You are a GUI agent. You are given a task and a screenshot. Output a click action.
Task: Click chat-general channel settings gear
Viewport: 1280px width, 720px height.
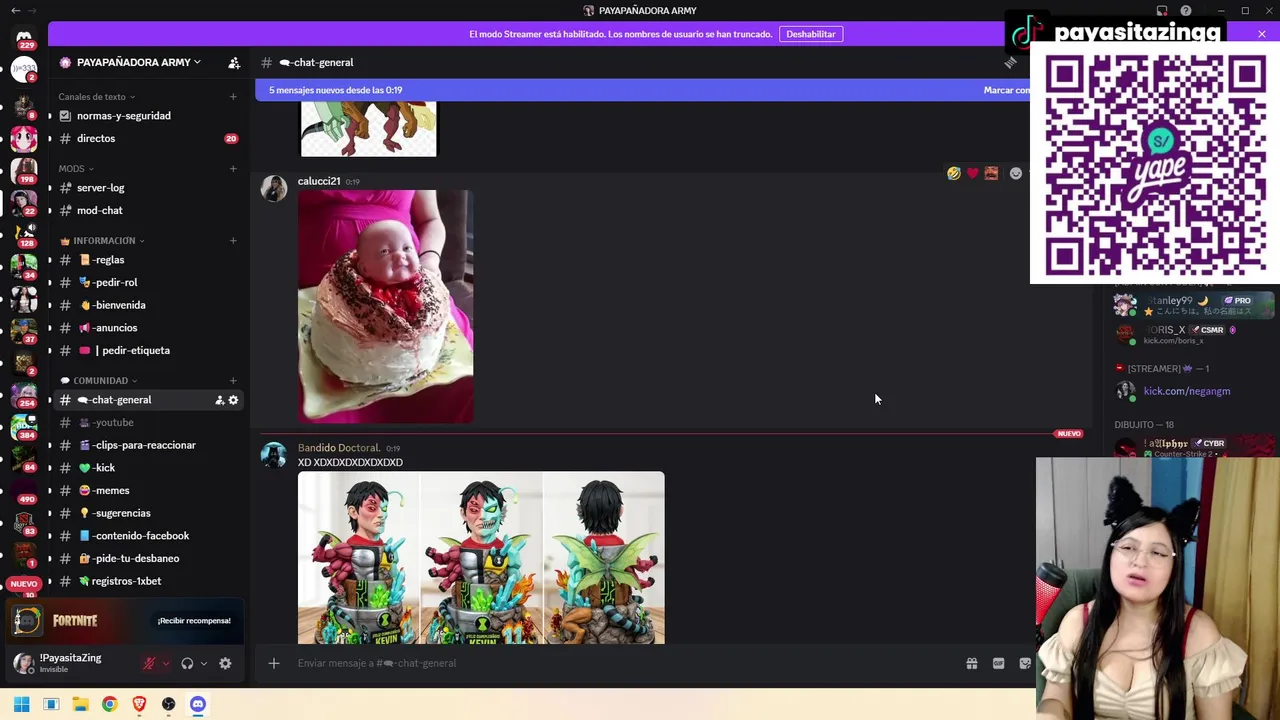234,400
